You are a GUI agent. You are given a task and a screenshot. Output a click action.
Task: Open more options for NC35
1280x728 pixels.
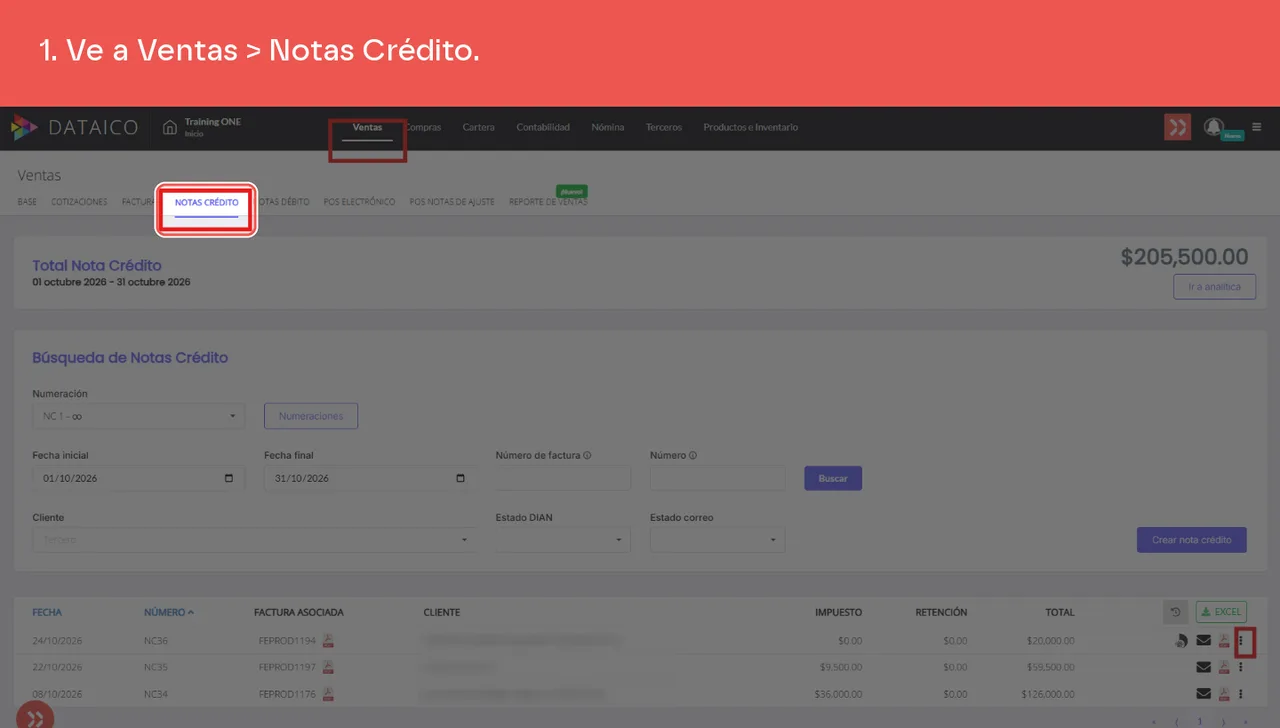1241,667
